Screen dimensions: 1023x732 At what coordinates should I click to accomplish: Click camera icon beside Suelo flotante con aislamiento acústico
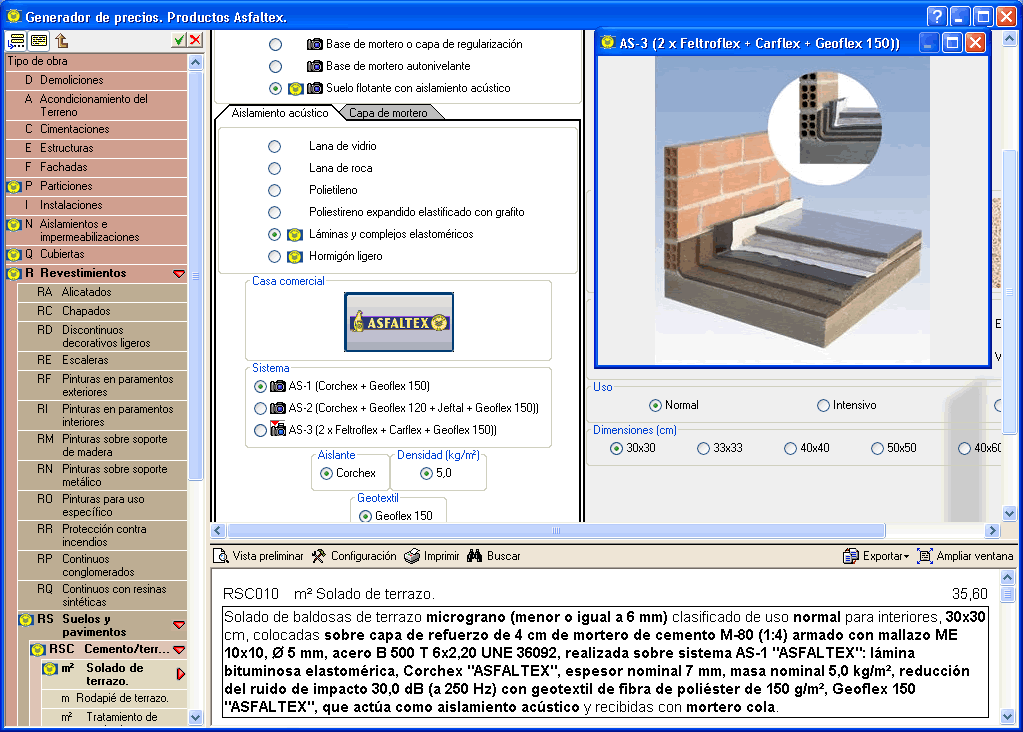(x=314, y=88)
